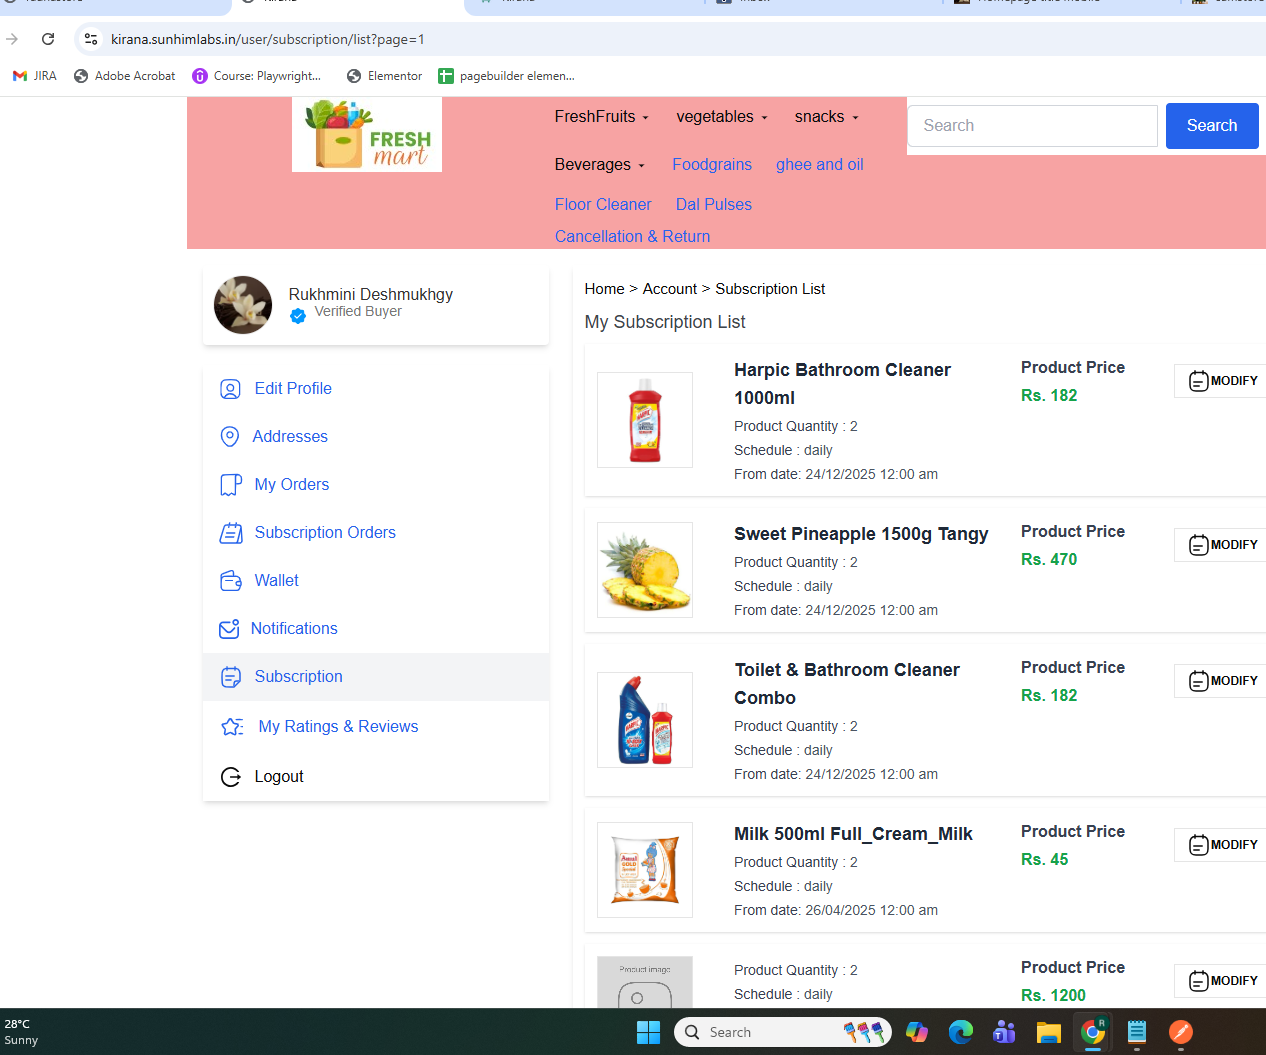Screen dimensions: 1266x1055
Task: Open Copilot from the taskbar
Action: [x=917, y=1032]
